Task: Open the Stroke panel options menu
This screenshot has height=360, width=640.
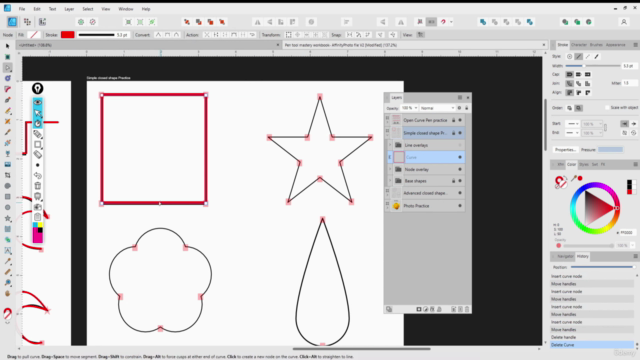Action: click(636, 45)
